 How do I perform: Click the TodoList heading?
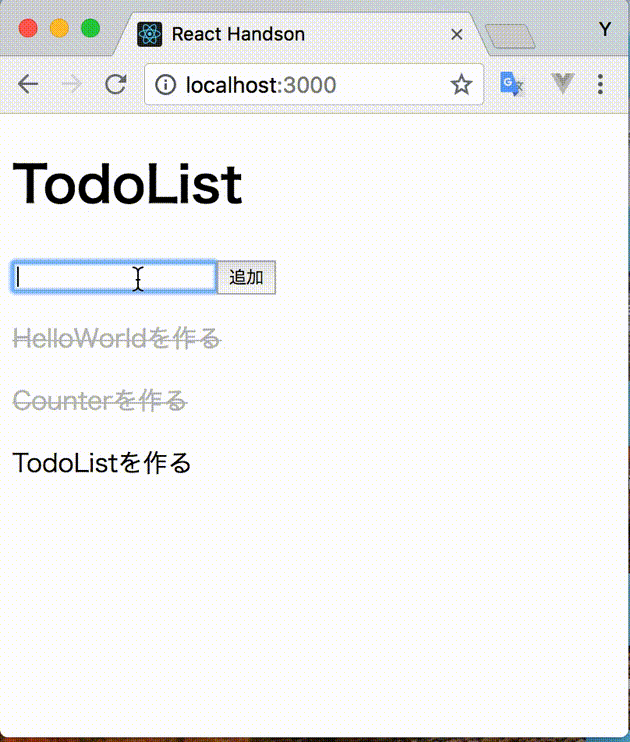127,184
